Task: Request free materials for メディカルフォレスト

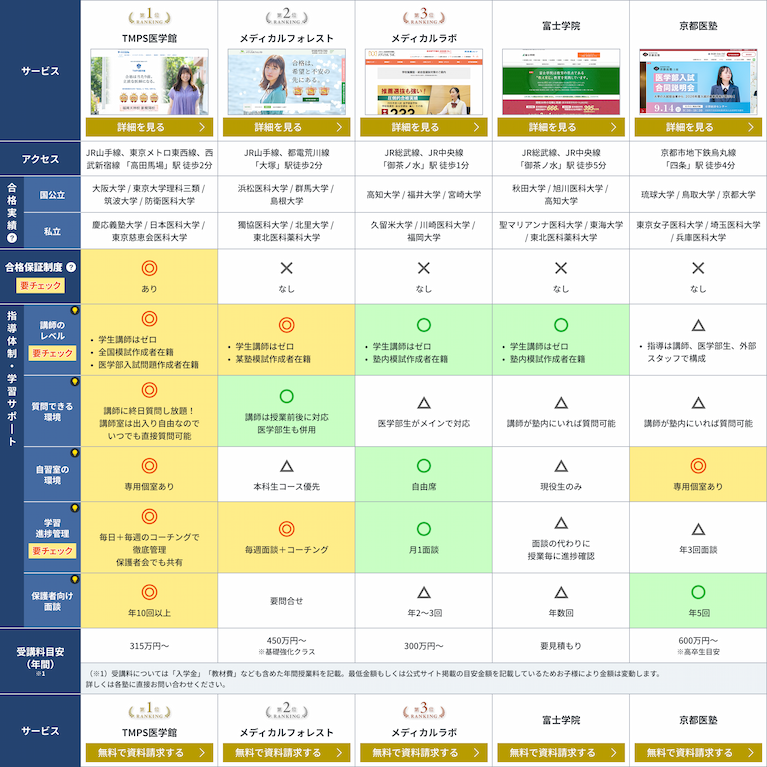Action: point(286,753)
